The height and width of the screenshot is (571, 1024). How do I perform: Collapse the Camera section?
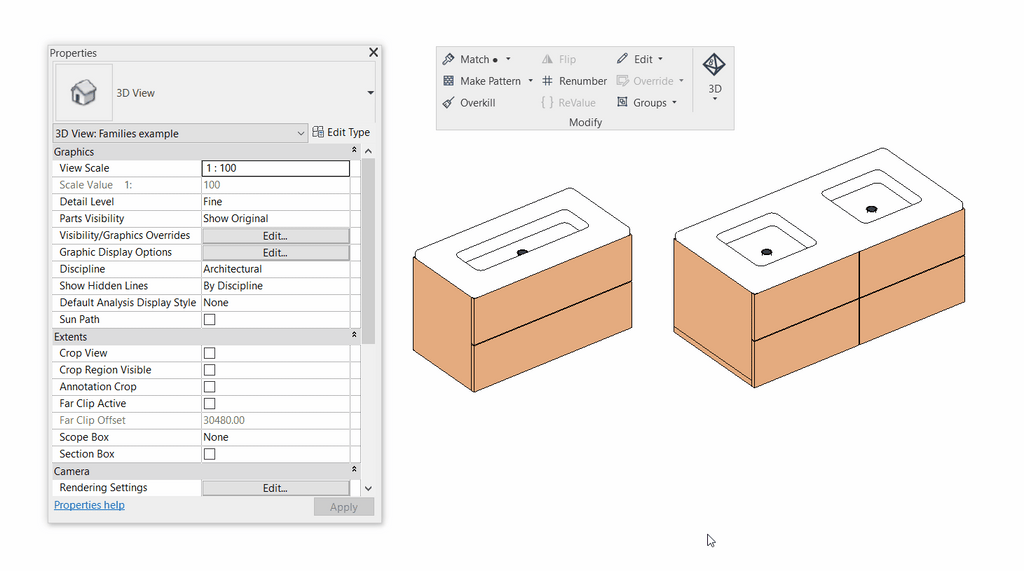354,470
